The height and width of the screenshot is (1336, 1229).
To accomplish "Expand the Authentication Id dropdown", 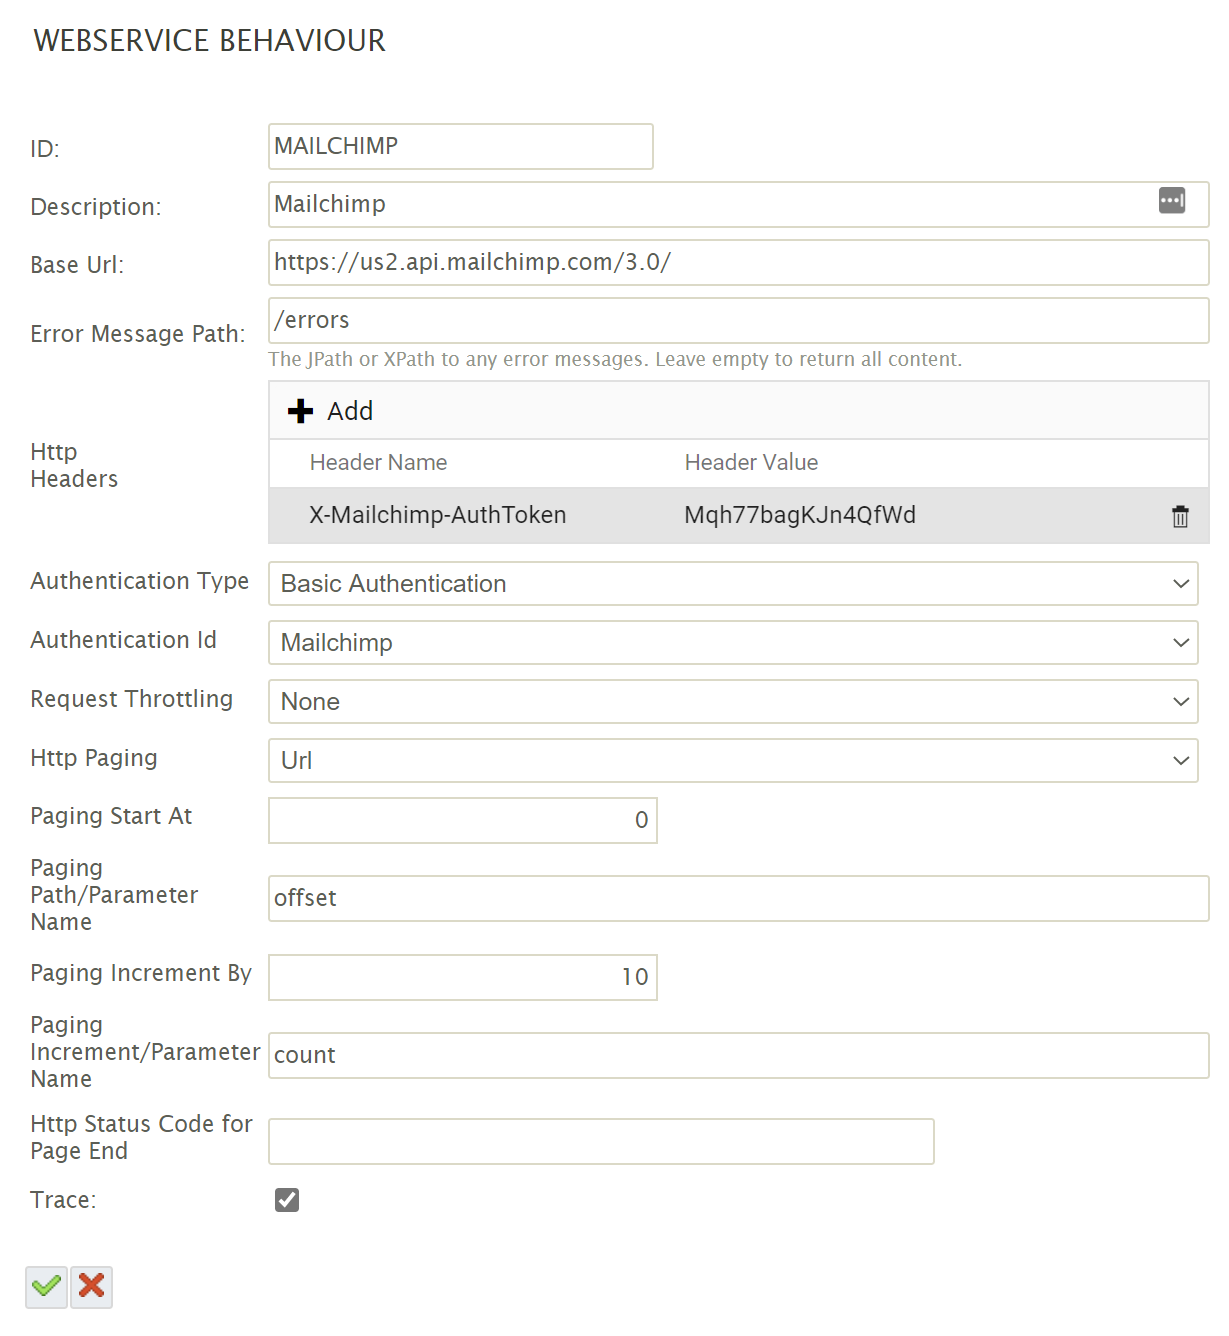I will coord(732,643).
